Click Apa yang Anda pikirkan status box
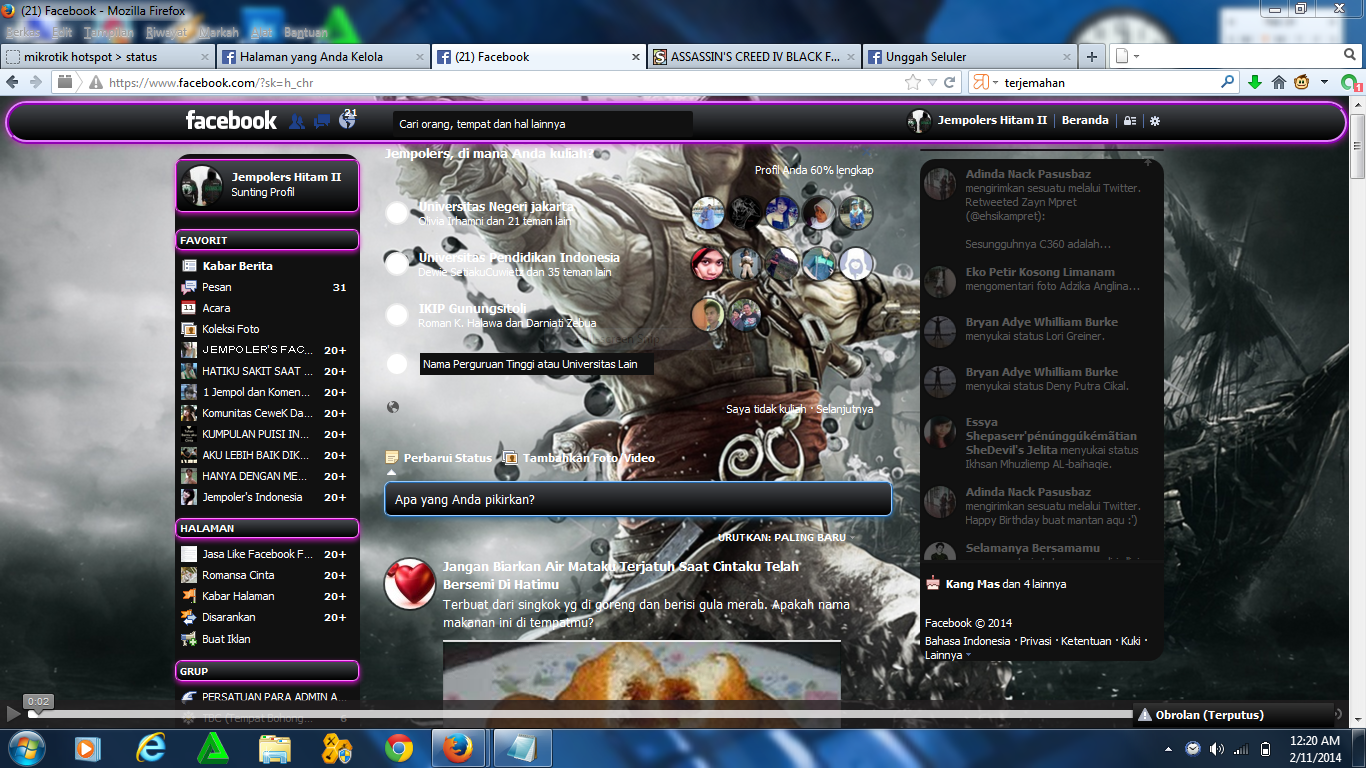Image resolution: width=1366 pixels, height=768 pixels. point(638,499)
